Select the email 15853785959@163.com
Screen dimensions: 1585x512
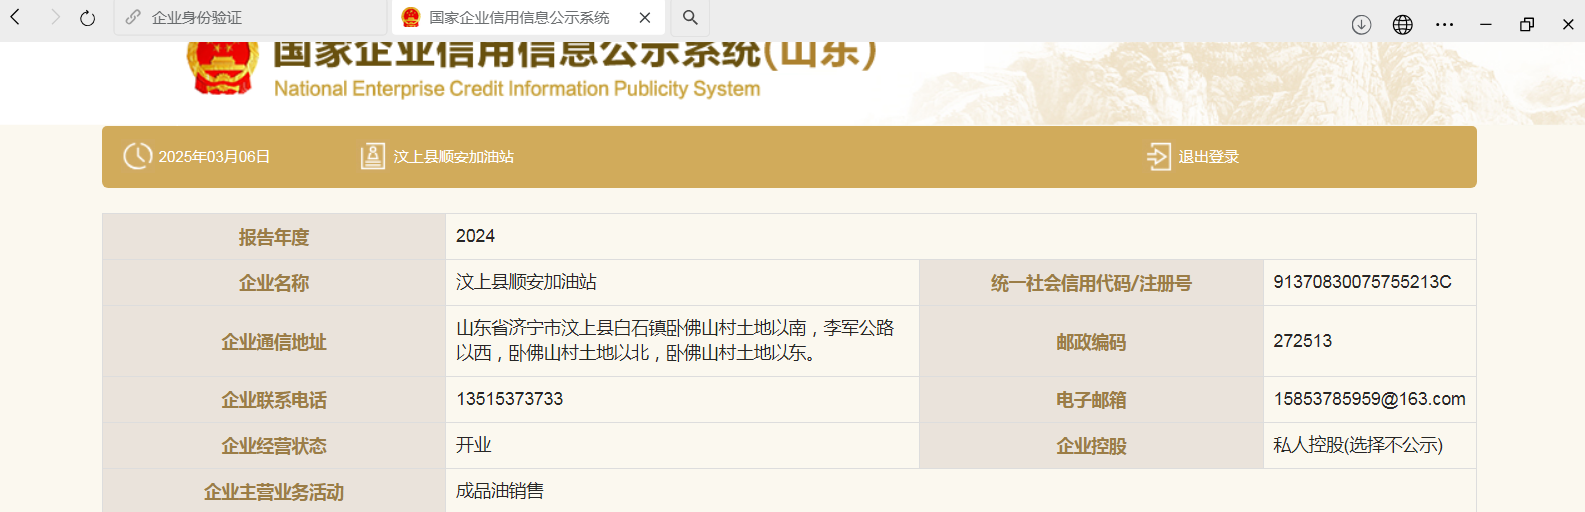click(1369, 399)
